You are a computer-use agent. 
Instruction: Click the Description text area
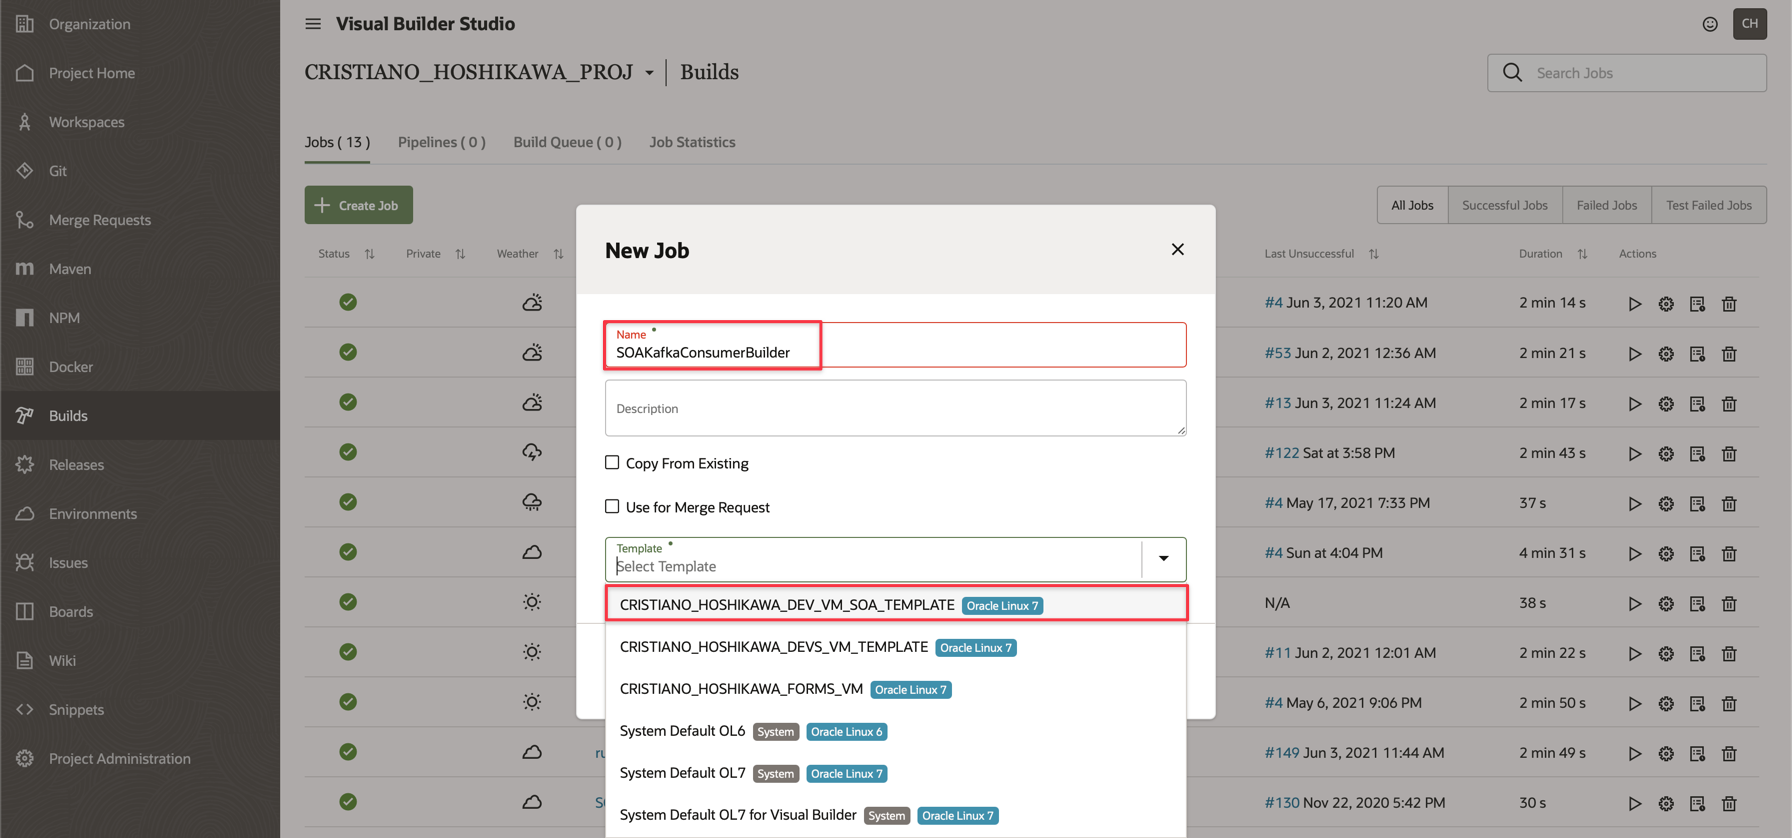coord(896,408)
